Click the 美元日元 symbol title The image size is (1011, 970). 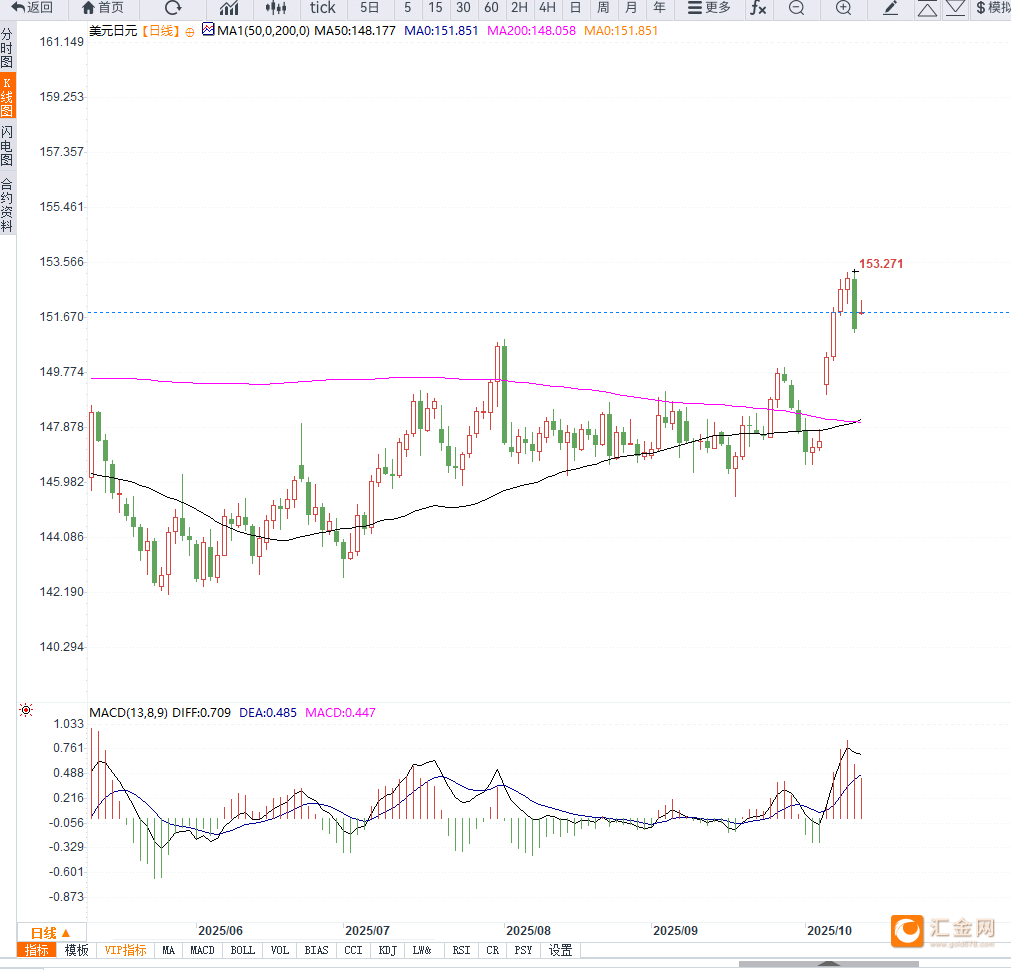(x=113, y=31)
